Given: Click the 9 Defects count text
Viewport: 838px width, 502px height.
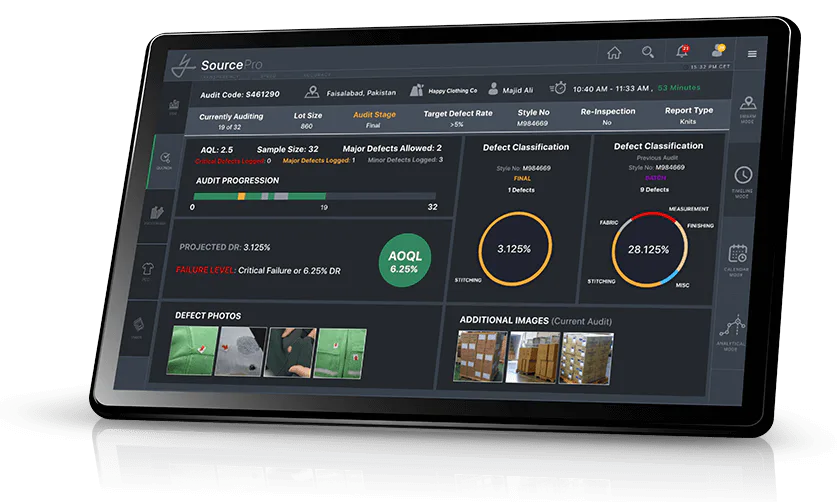Looking at the screenshot, I should click(654, 190).
